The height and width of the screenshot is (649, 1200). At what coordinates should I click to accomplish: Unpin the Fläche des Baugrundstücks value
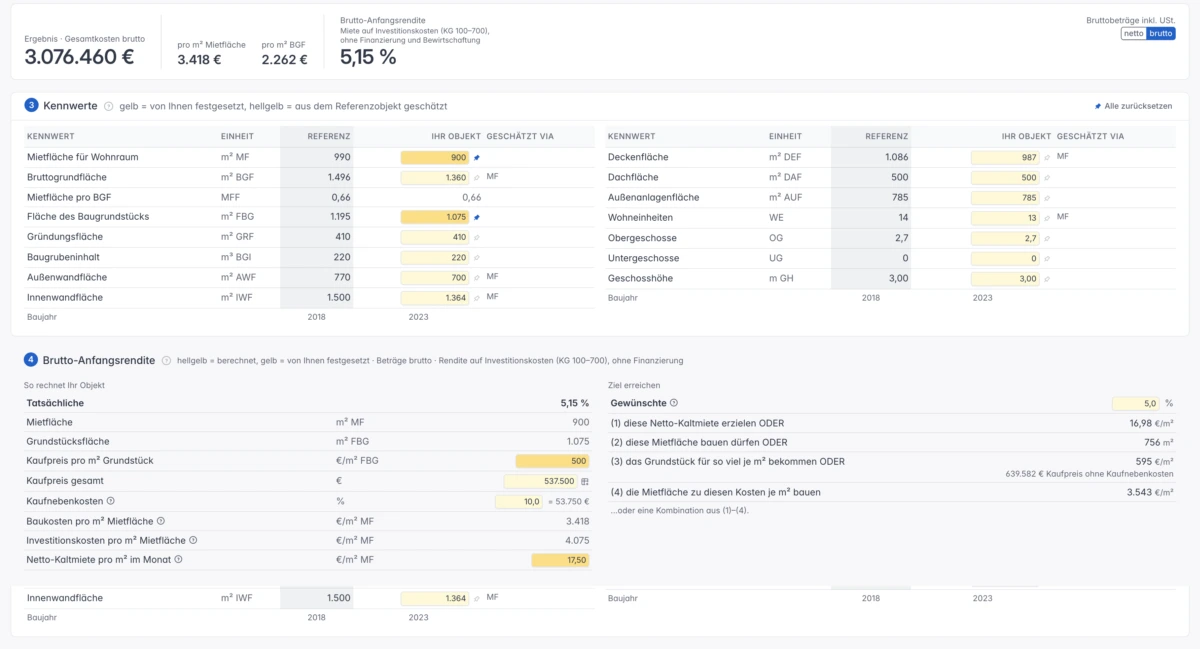pos(477,217)
